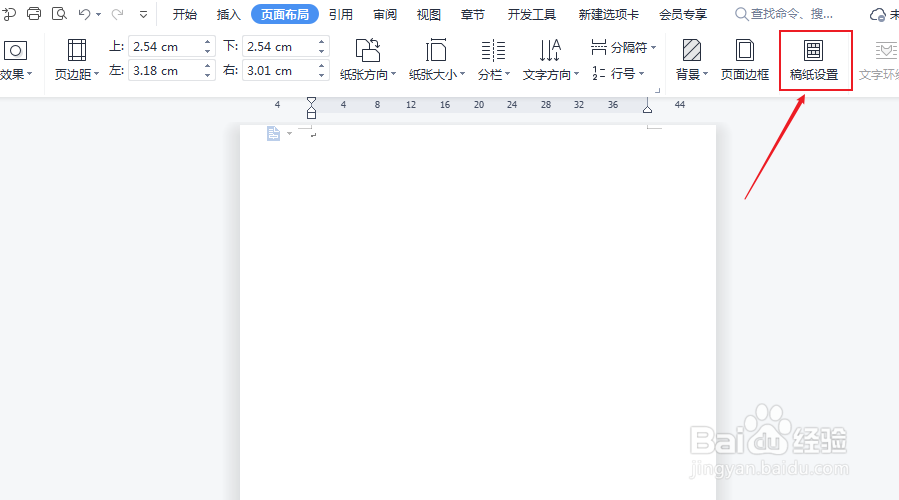This screenshot has width=899, height=500.
Task: Open the 引用 tab
Action: coord(341,14)
